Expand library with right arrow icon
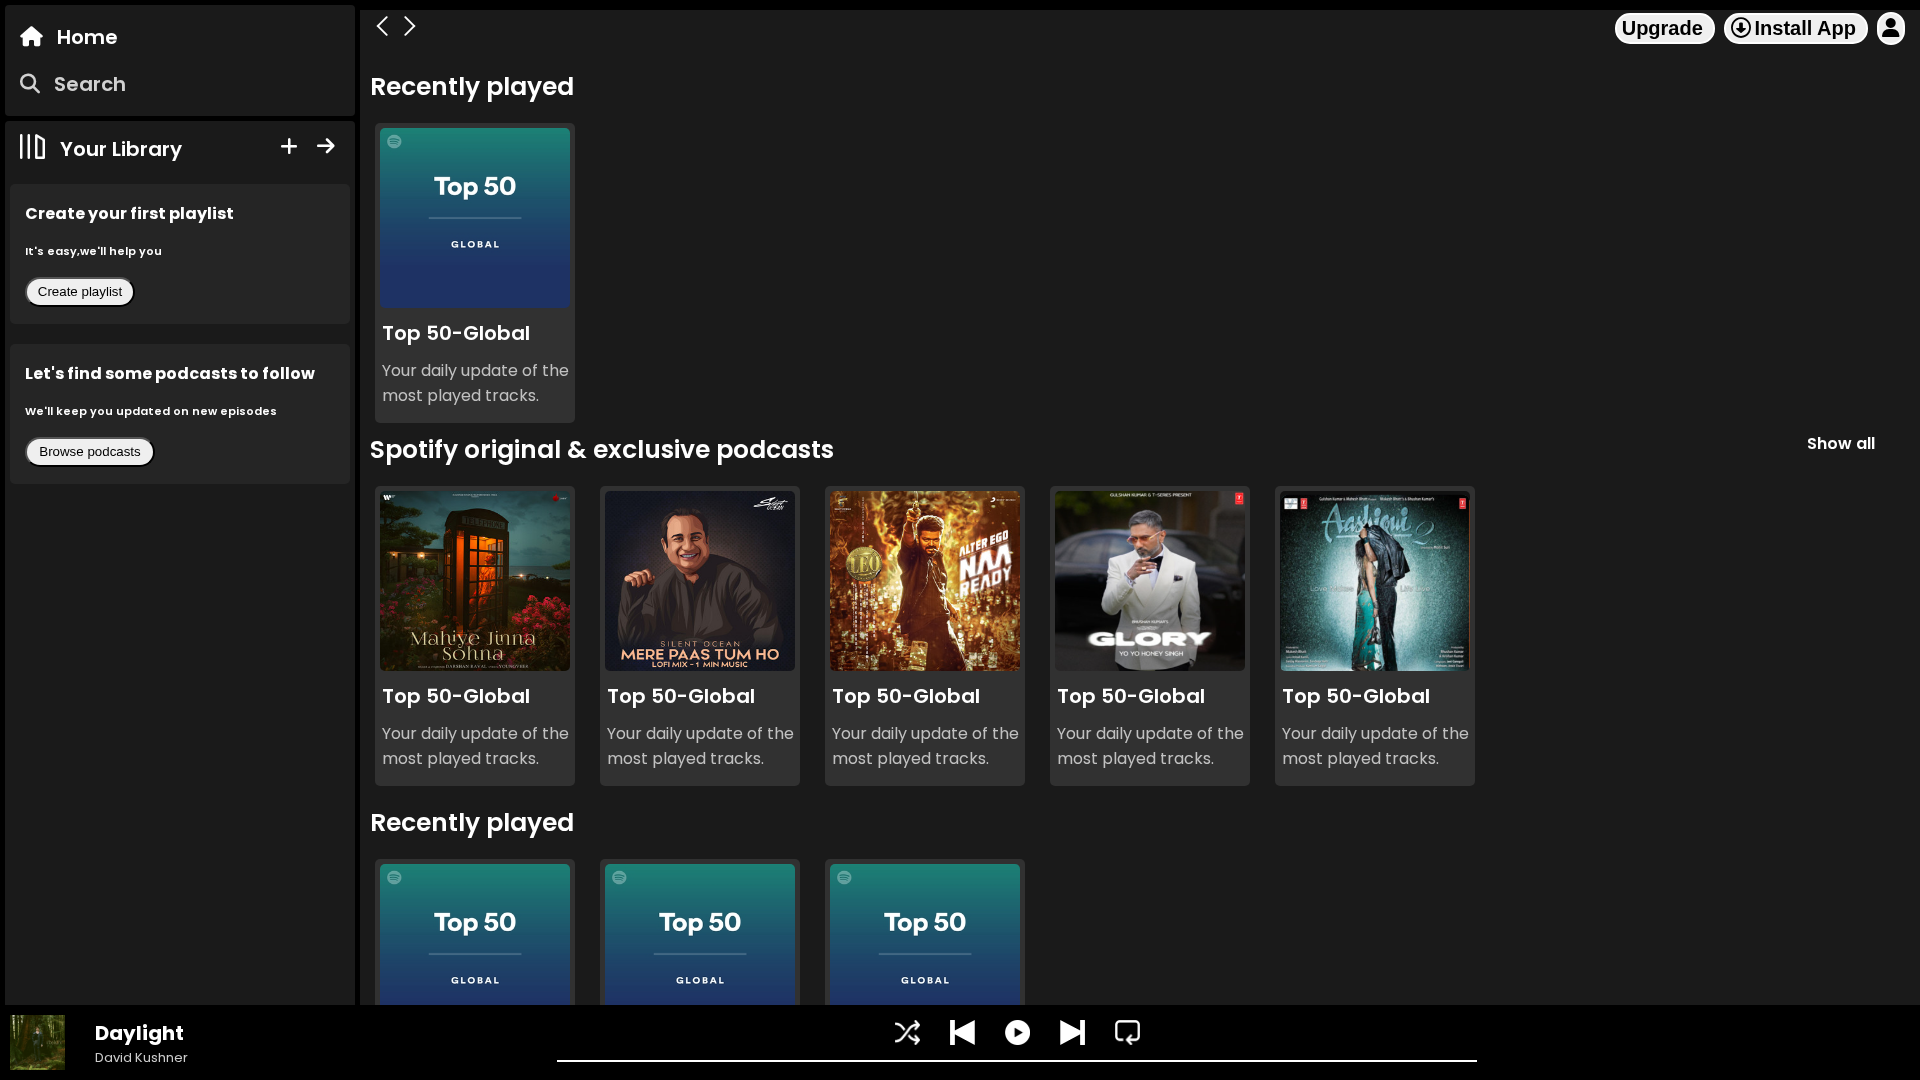This screenshot has width=1920, height=1080. pyautogui.click(x=326, y=146)
